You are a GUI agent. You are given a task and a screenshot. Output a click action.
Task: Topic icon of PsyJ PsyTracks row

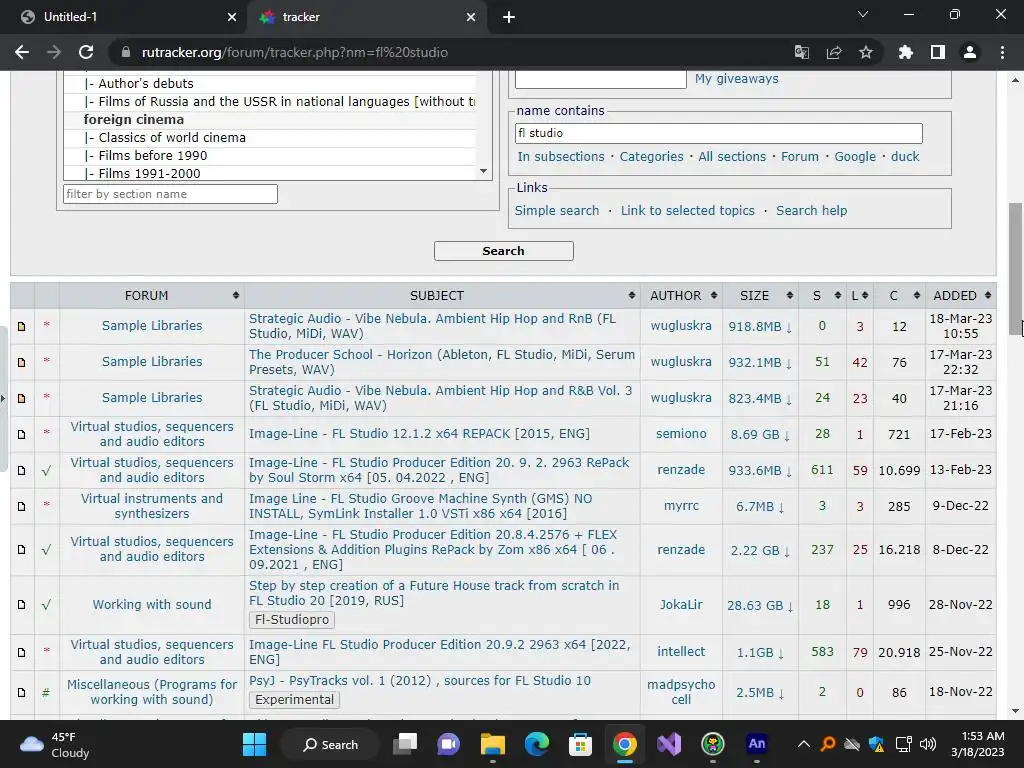(x=22, y=692)
